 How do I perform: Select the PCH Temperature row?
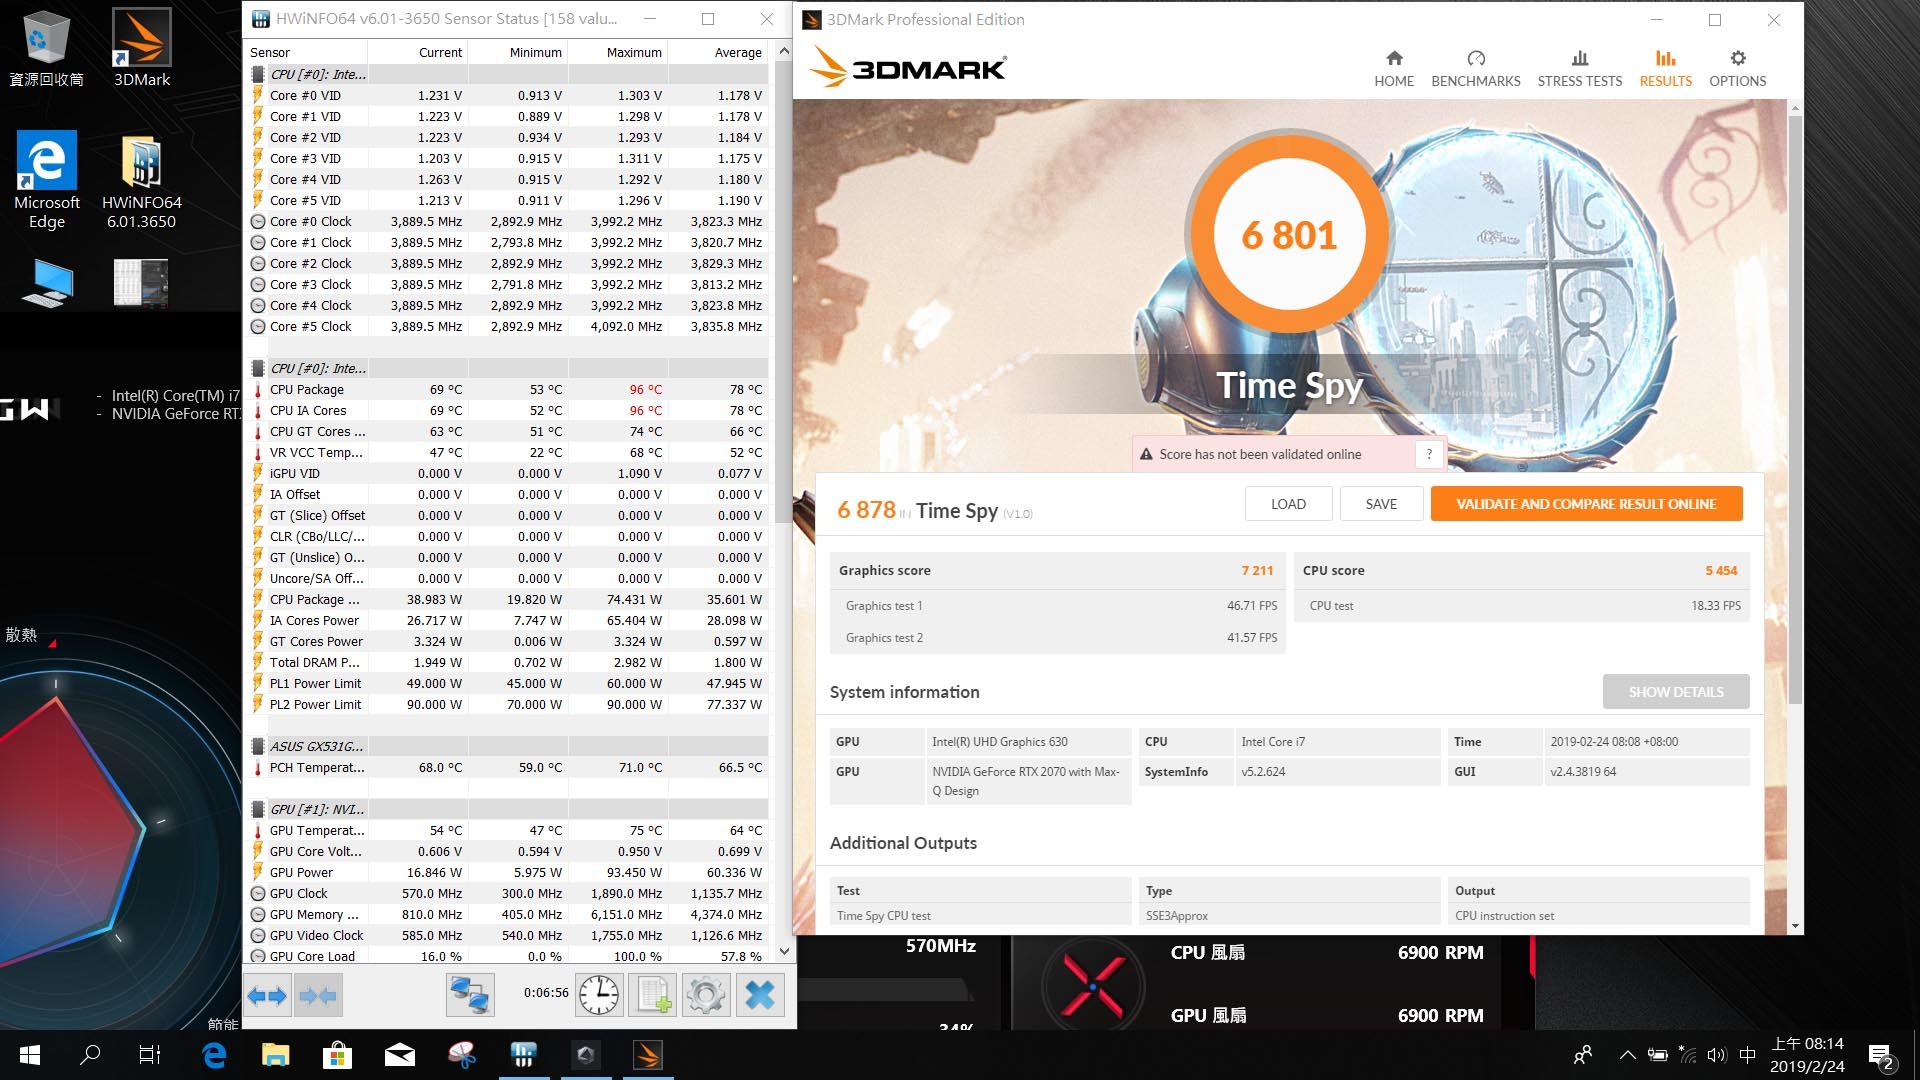508,767
